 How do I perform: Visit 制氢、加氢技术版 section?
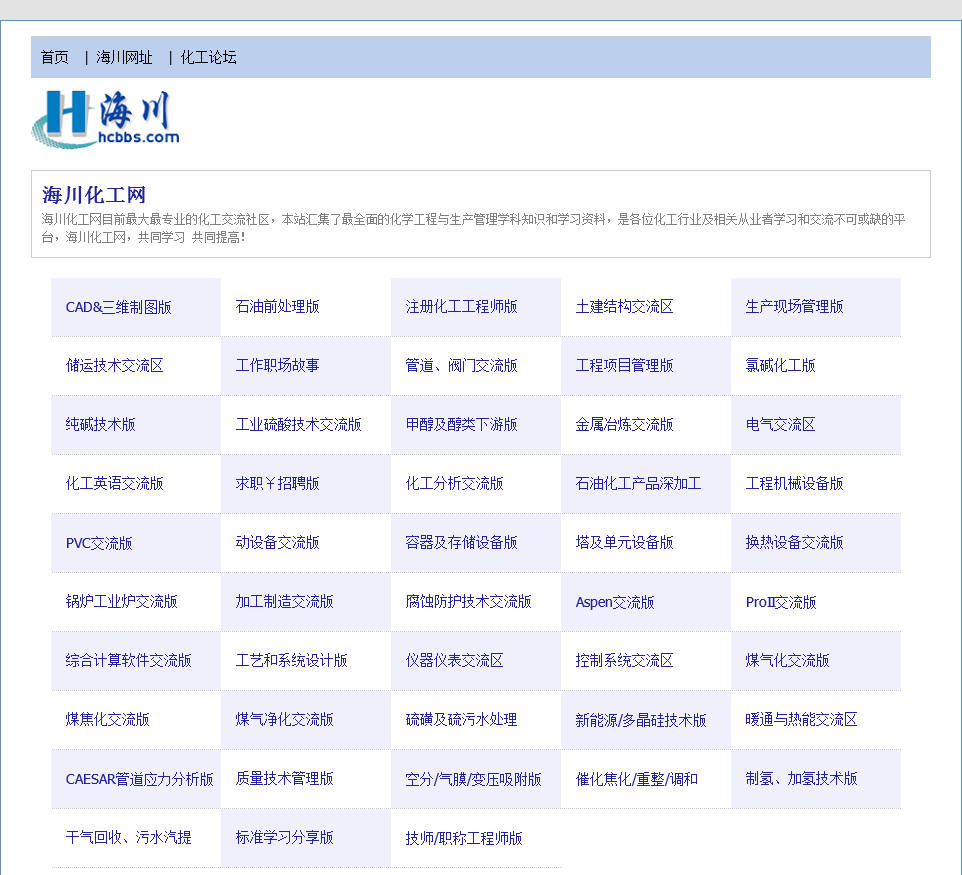coord(801,778)
